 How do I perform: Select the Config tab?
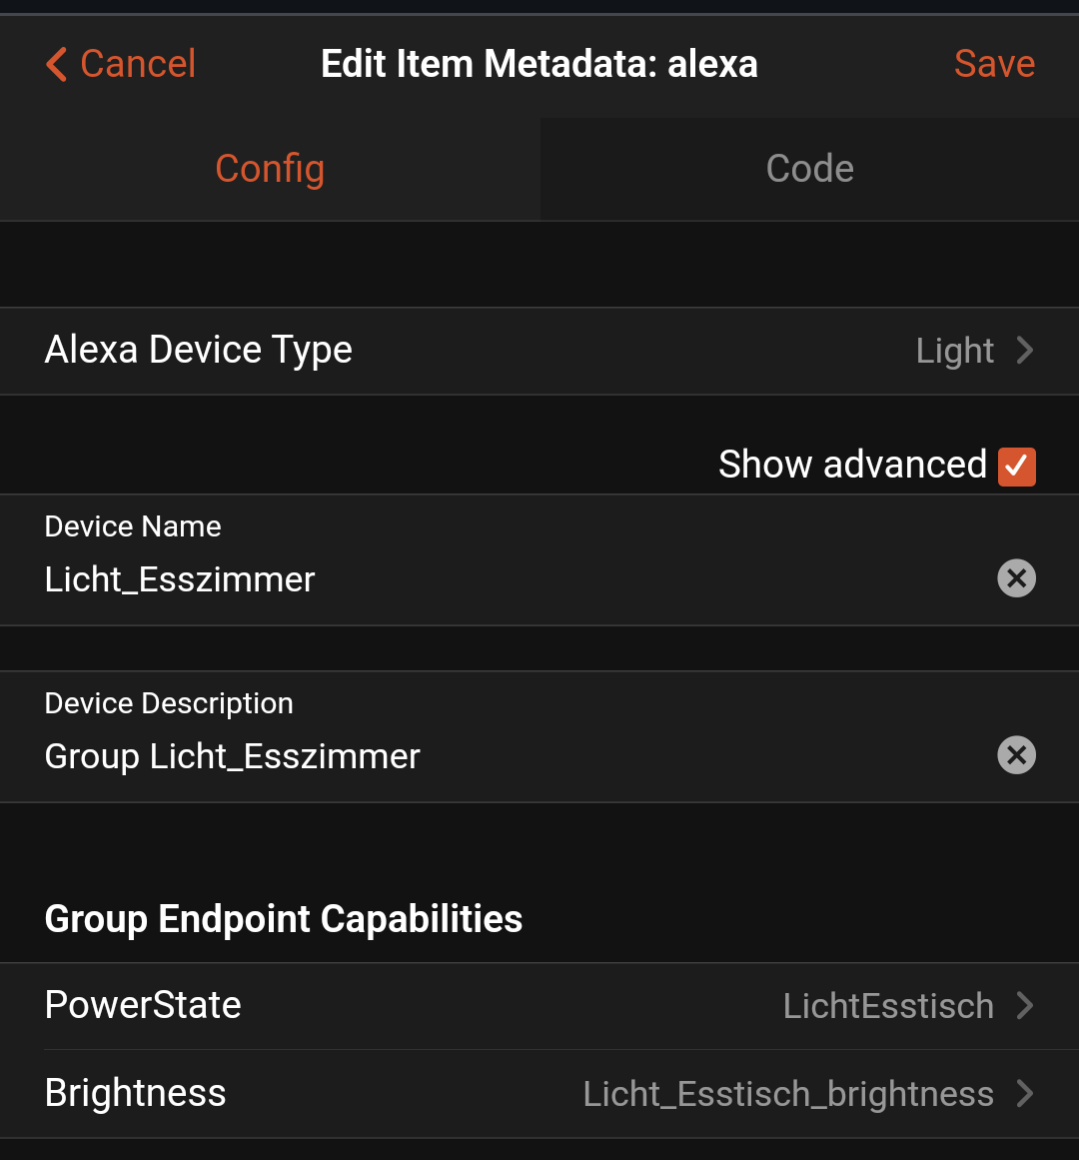pos(270,169)
